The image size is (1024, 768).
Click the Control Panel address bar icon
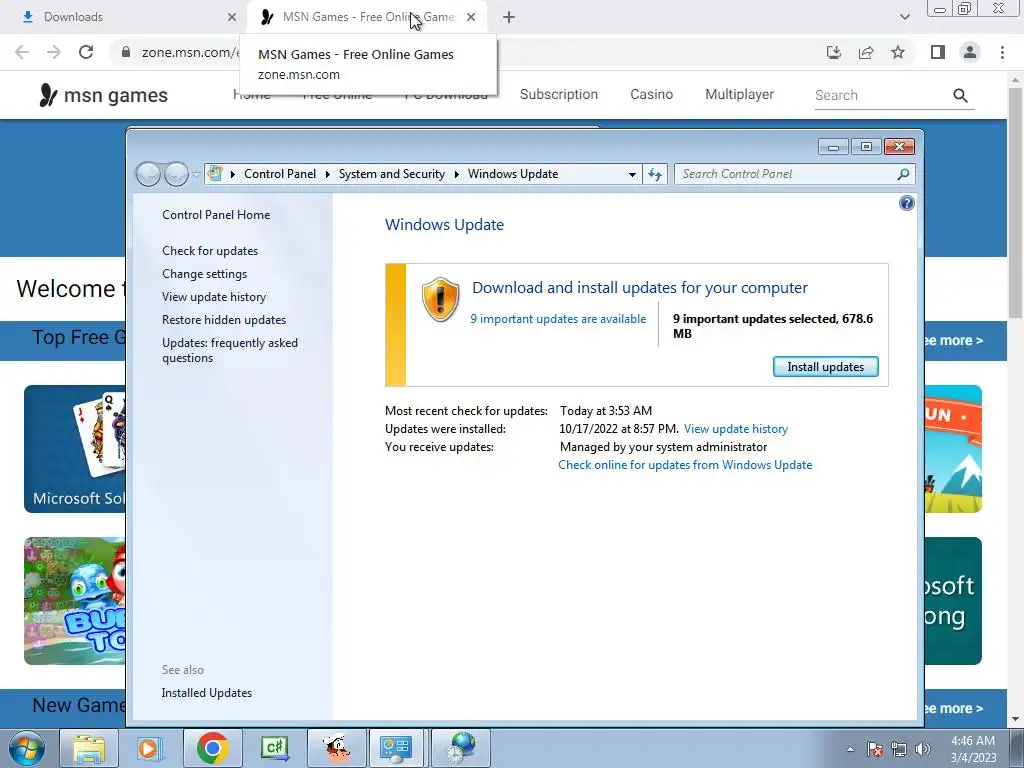click(x=215, y=174)
